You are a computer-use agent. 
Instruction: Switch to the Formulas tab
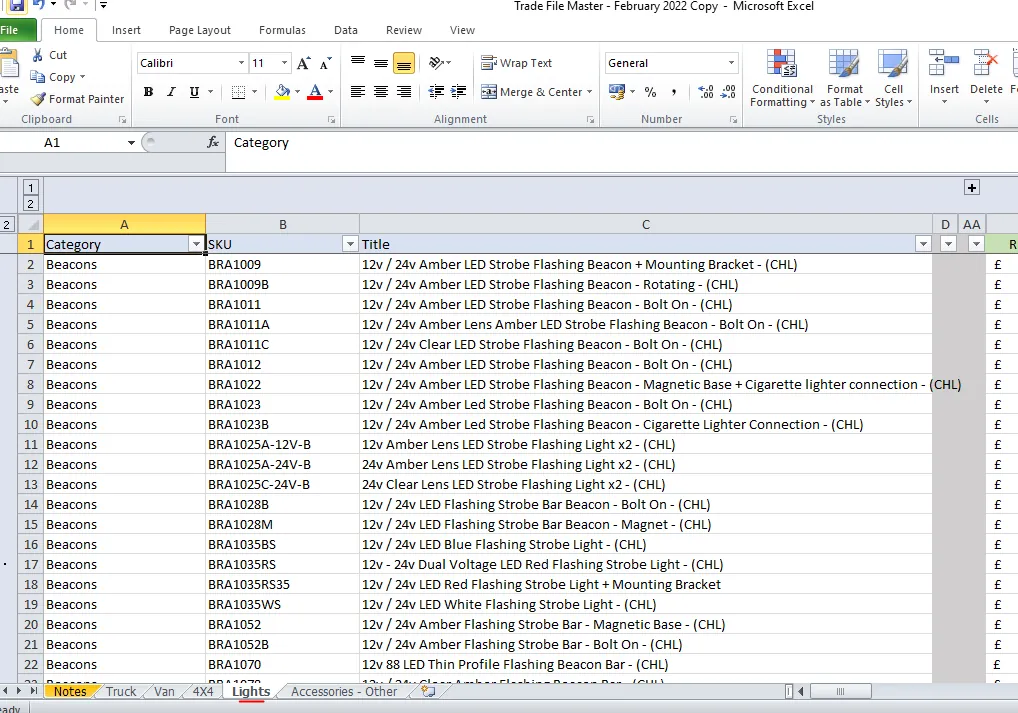click(x=282, y=31)
